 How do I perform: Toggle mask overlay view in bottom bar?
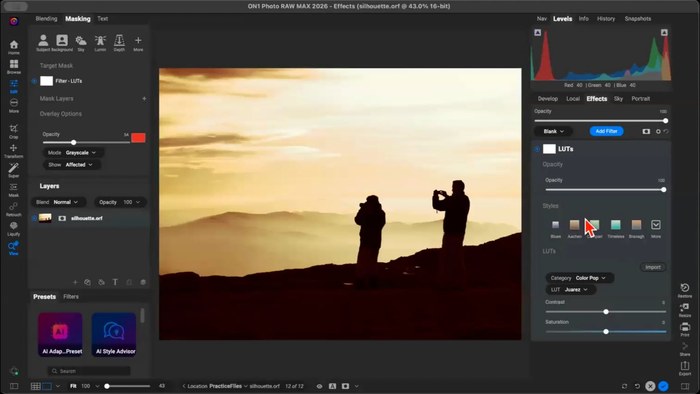coord(346,386)
